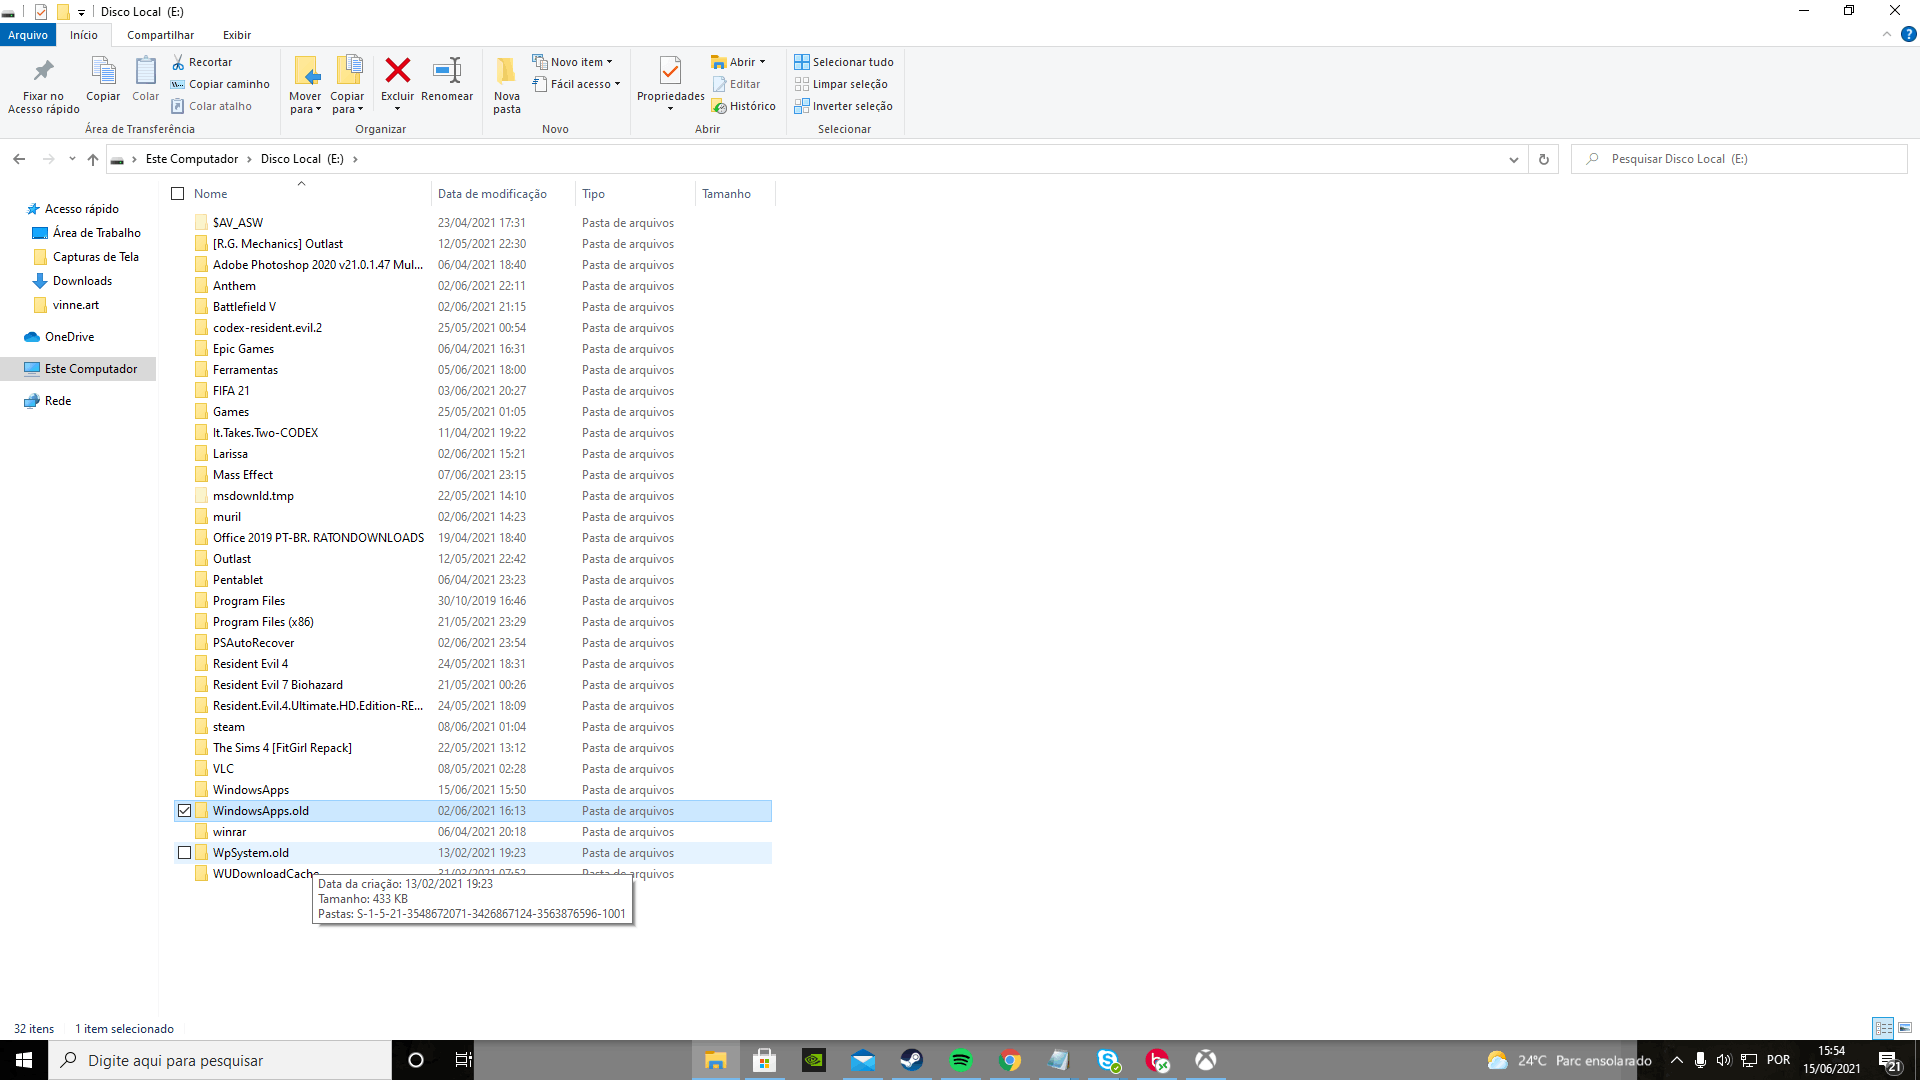Click the Copiar ribbon icon
The width and height of the screenshot is (1920, 1080).
click(x=103, y=79)
